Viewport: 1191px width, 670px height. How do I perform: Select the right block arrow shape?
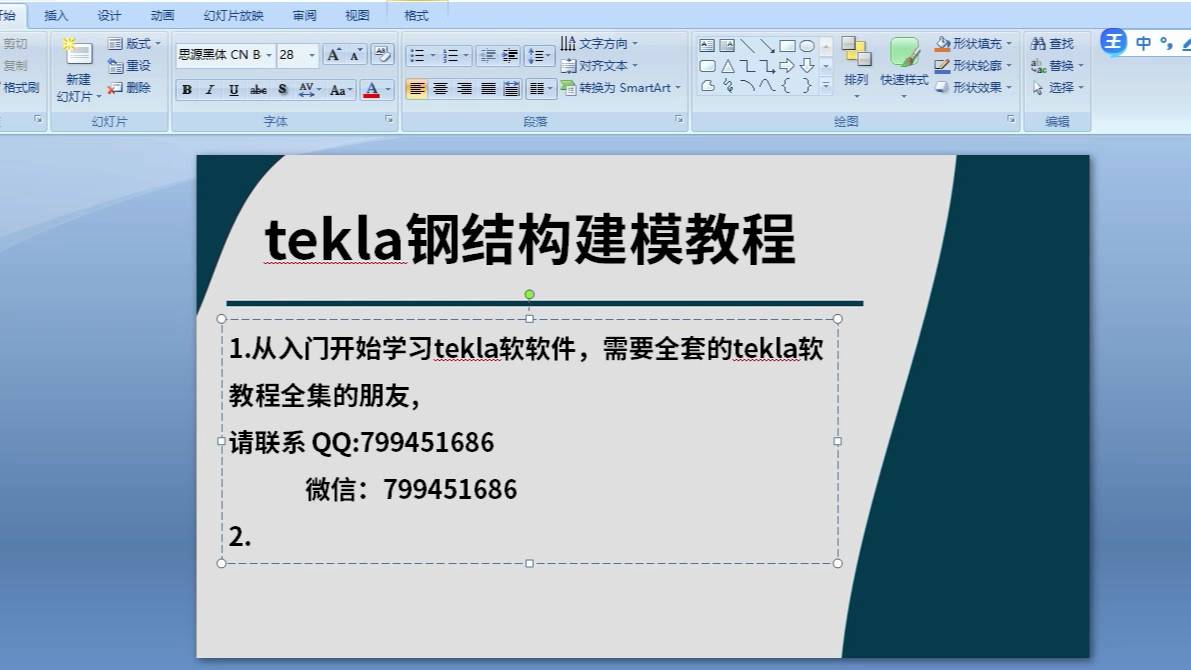[787, 66]
